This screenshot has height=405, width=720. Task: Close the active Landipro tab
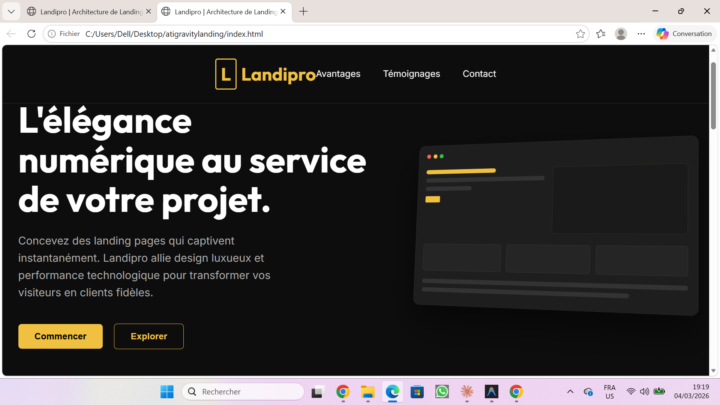point(283,11)
